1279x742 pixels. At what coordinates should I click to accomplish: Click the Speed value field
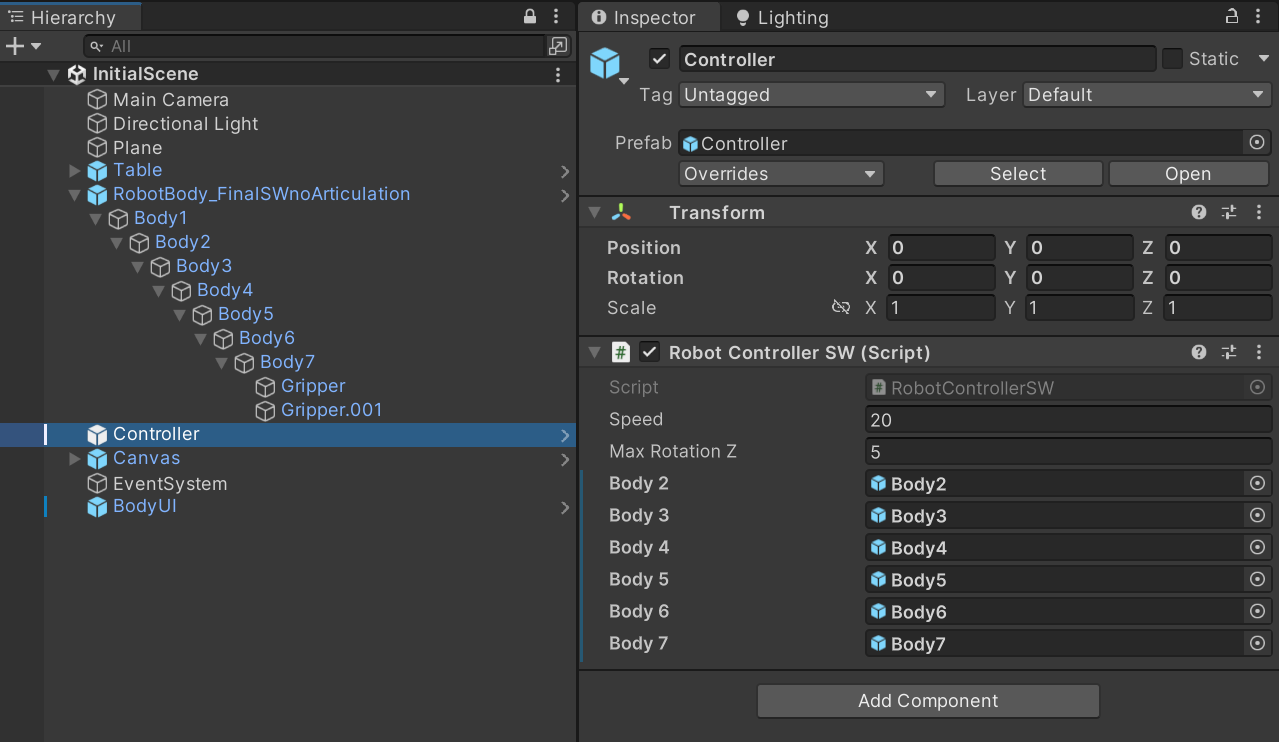pyautogui.click(x=1068, y=420)
